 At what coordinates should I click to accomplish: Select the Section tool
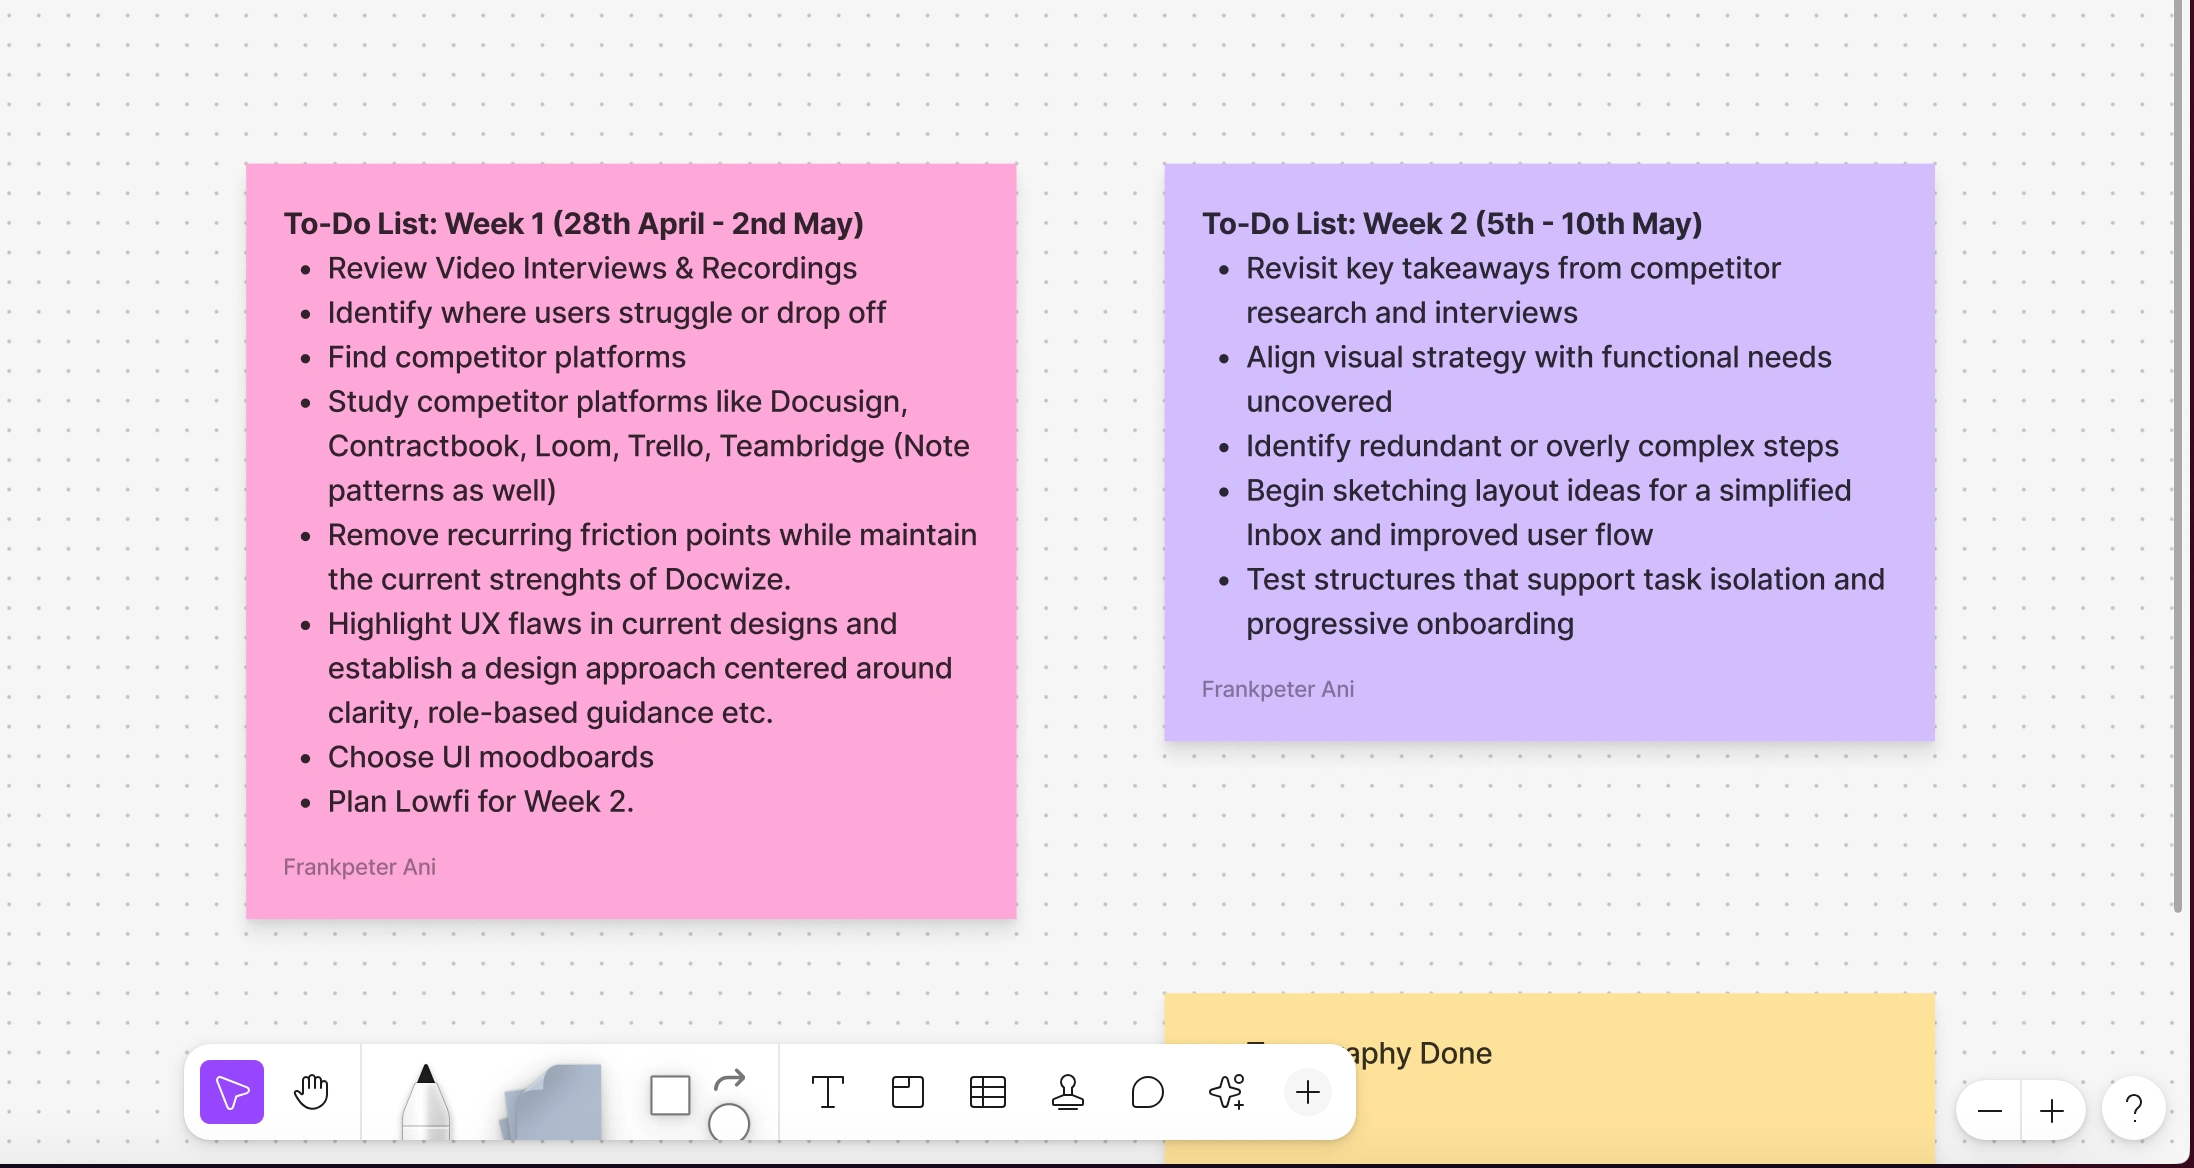[x=908, y=1092]
